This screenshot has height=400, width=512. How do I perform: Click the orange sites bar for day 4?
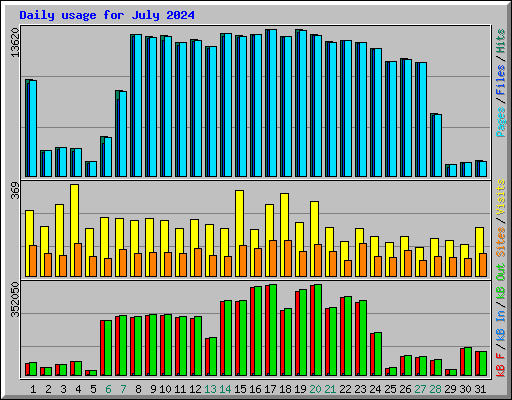click(78, 260)
